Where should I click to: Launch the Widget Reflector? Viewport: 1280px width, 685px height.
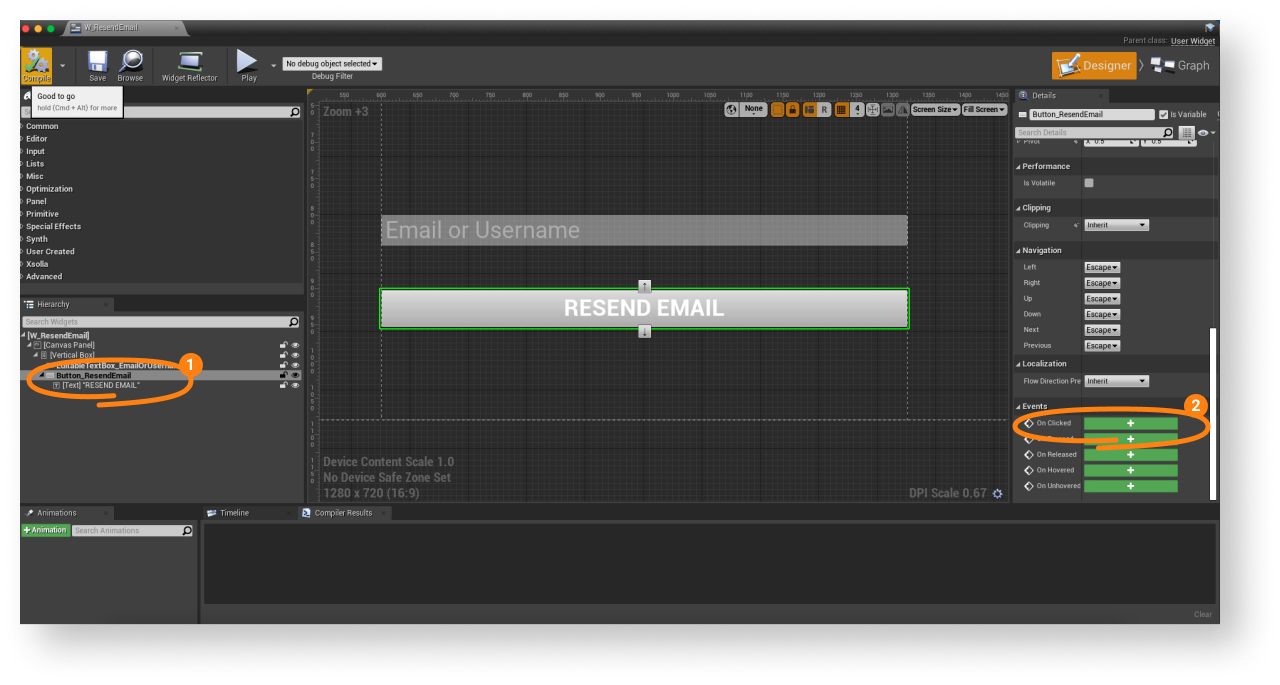tap(189, 64)
